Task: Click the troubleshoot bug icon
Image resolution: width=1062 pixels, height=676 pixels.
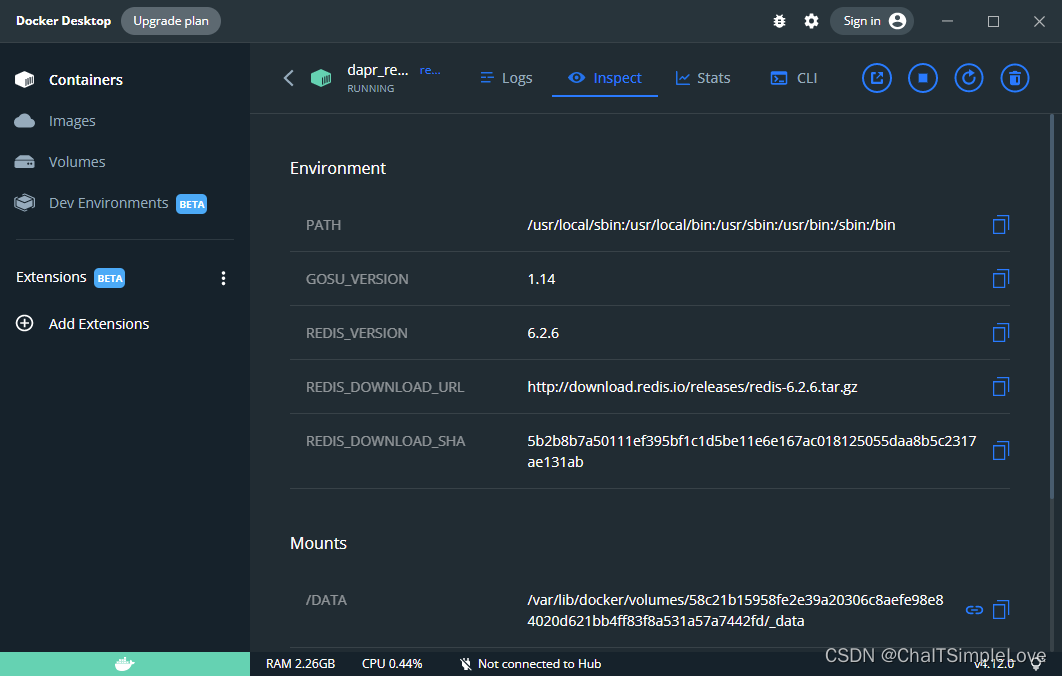Action: [779, 20]
